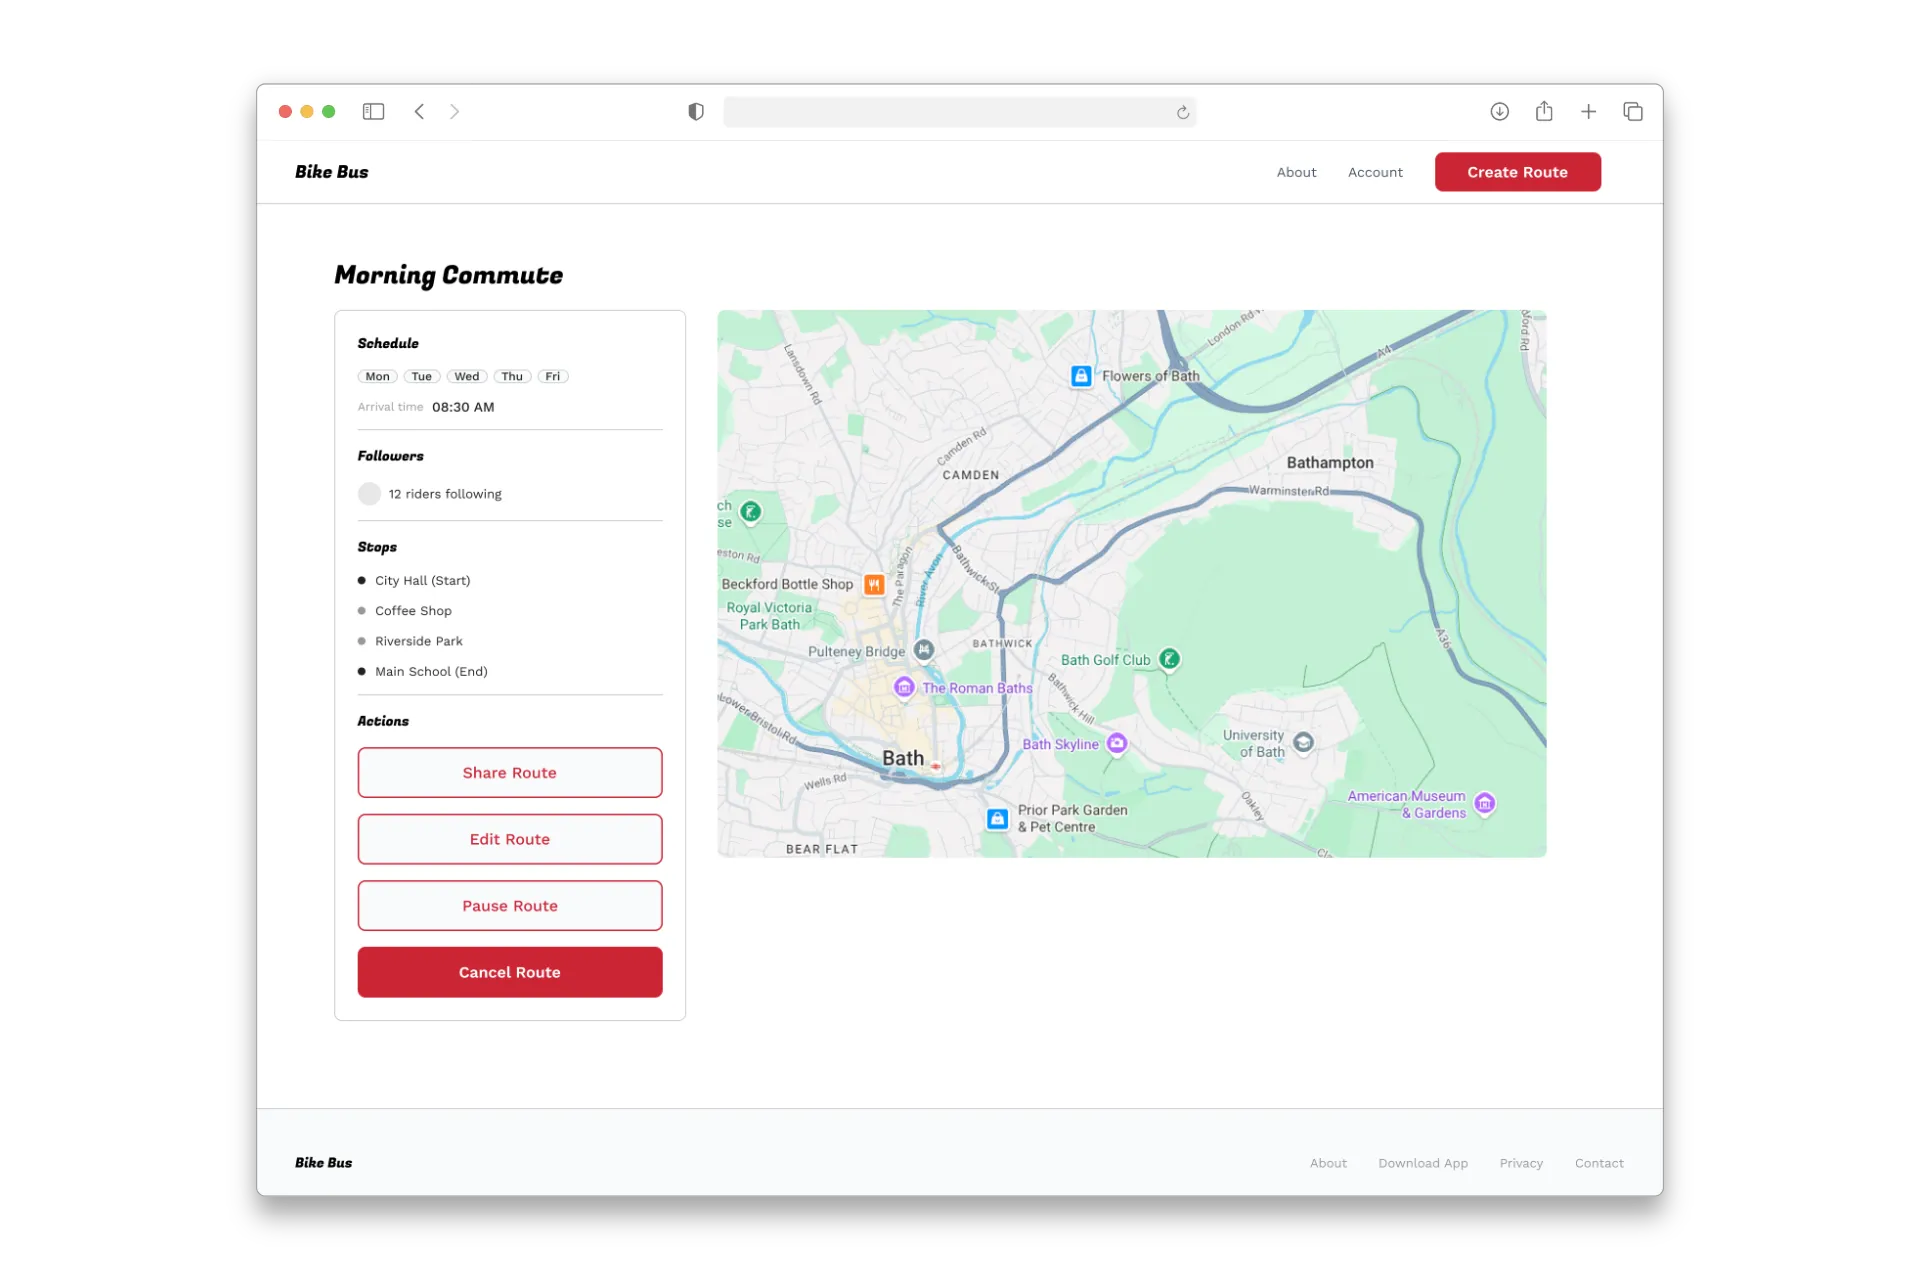Click the Beckford Bottle Shop restaurant pin
Image resolution: width=1920 pixels, height=1280 pixels.
874,584
